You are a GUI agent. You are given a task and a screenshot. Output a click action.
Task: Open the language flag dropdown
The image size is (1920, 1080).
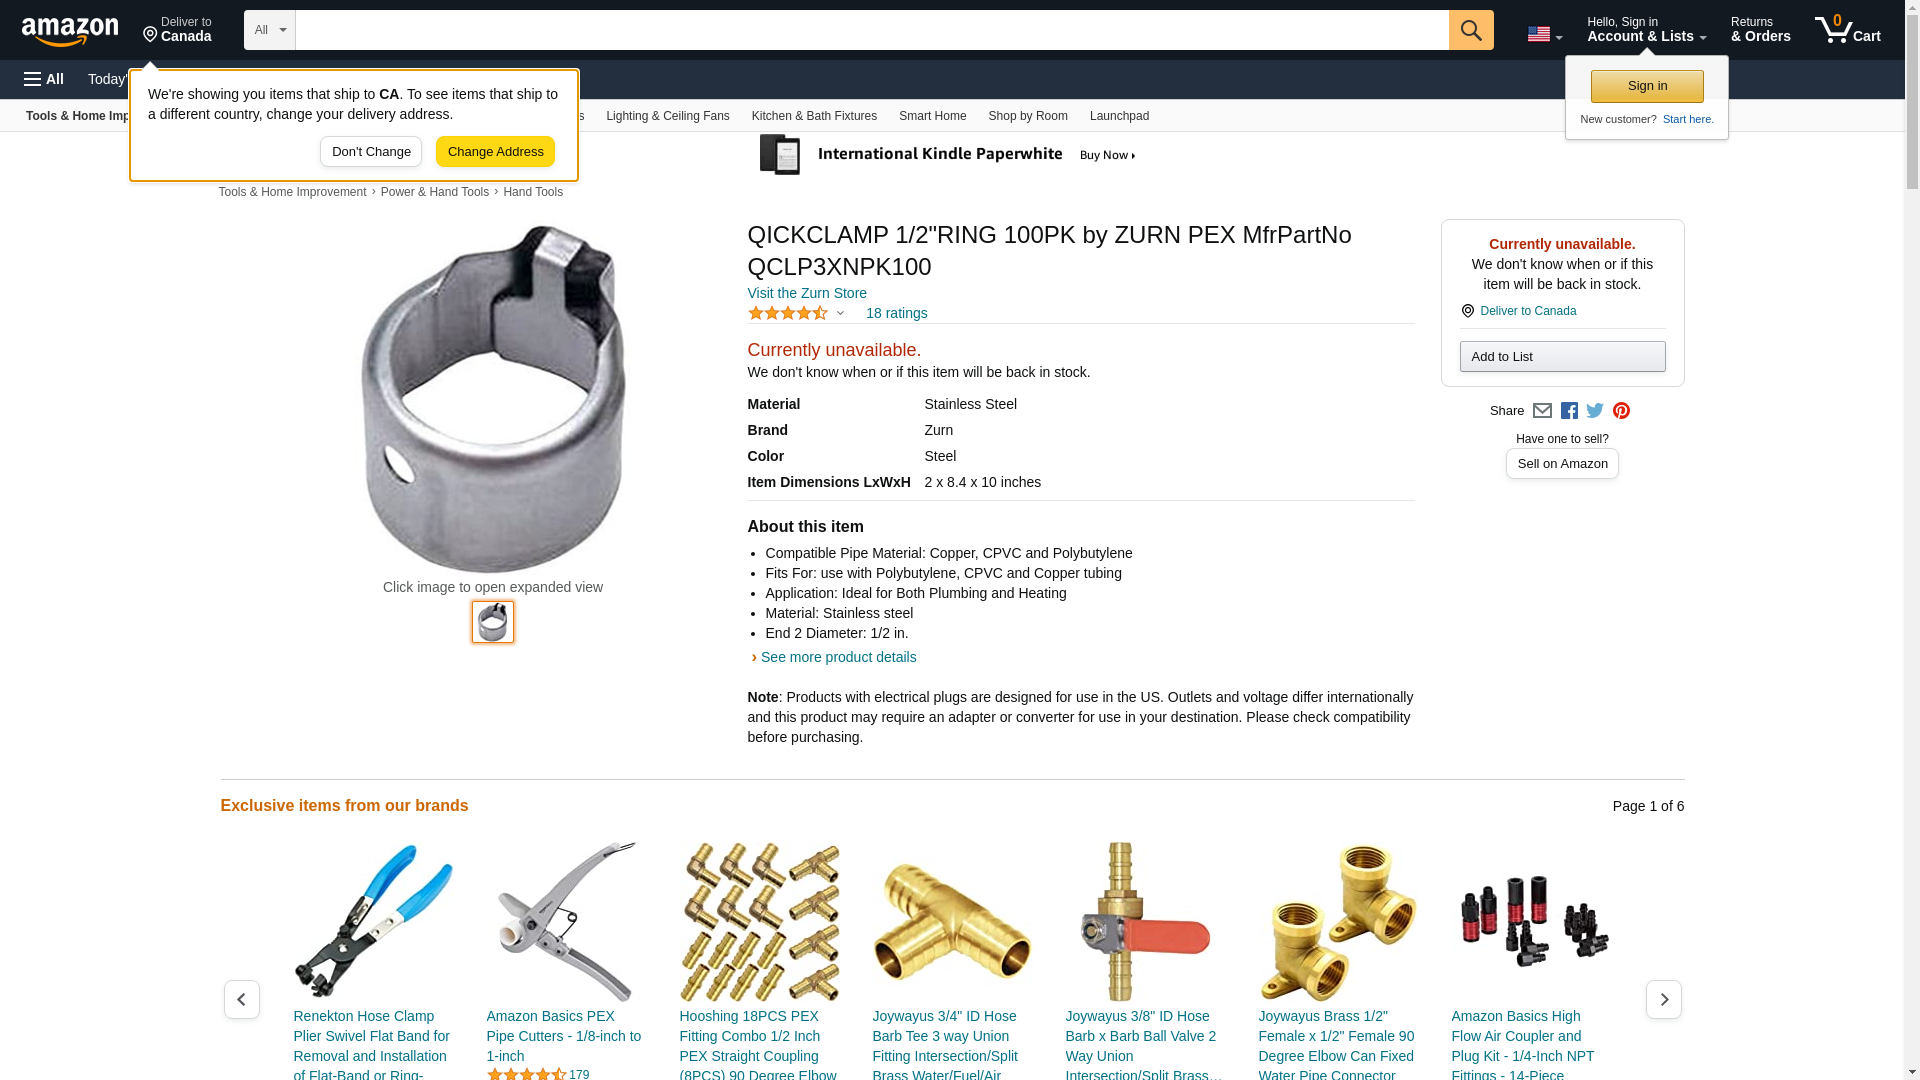tap(1544, 34)
